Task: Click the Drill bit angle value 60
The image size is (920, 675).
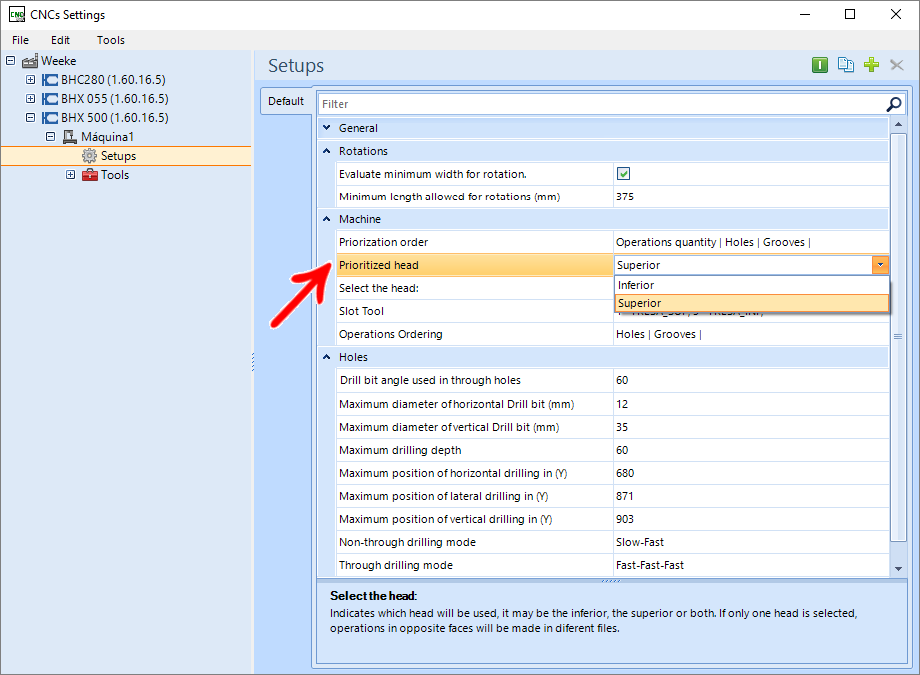Action: (622, 380)
